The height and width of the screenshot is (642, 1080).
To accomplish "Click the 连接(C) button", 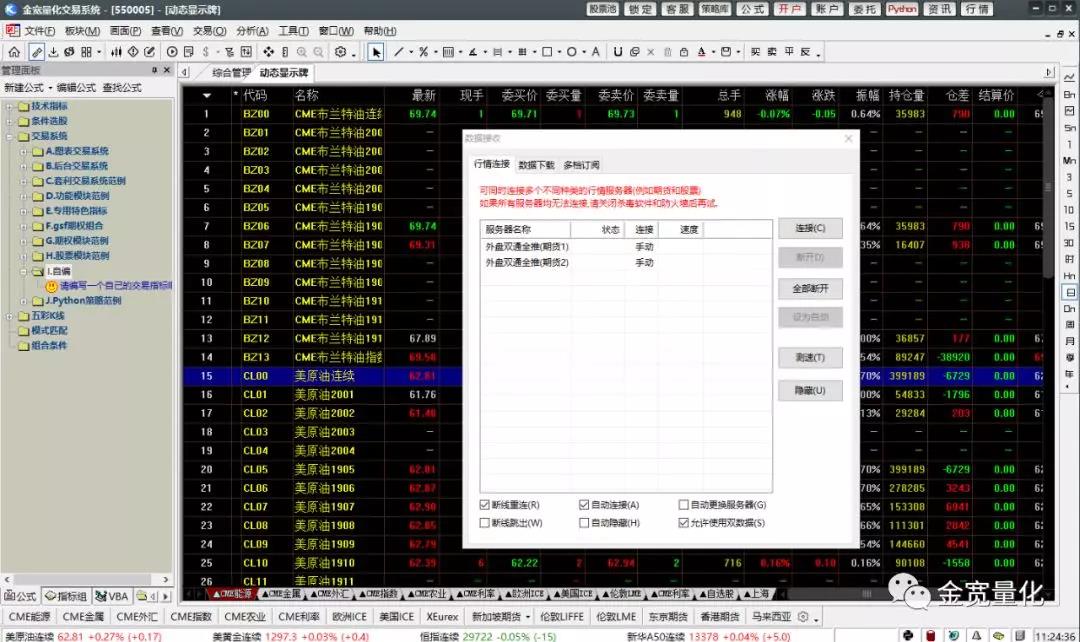I will coord(810,228).
